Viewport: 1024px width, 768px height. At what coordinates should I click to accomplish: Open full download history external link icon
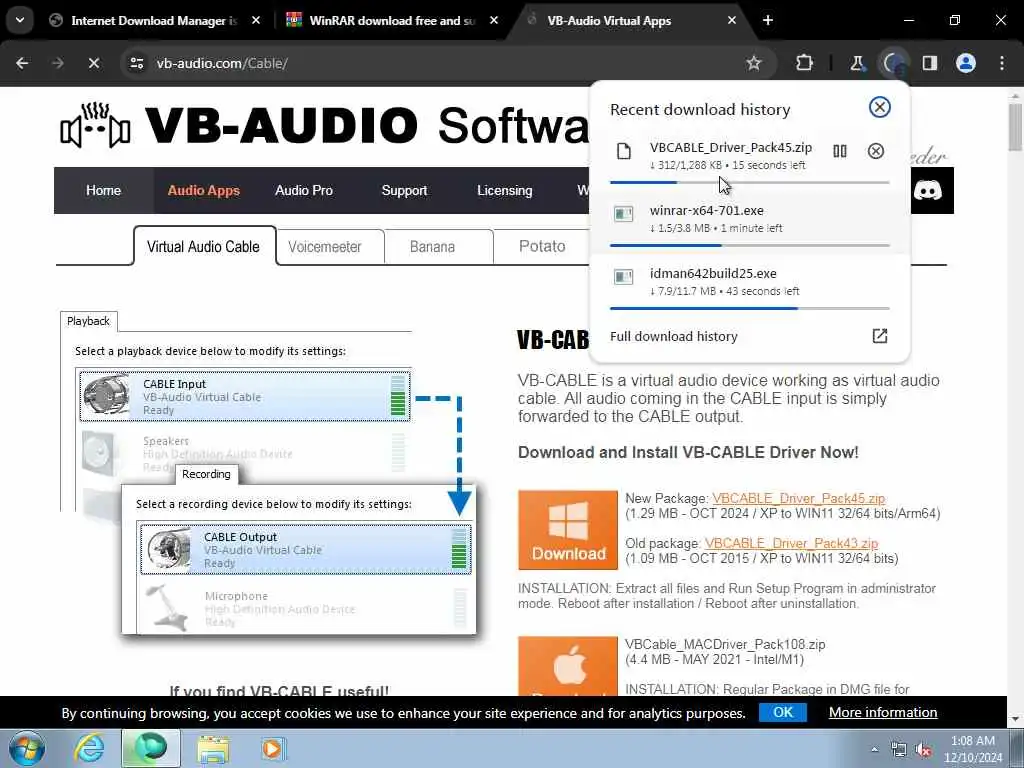(x=880, y=336)
